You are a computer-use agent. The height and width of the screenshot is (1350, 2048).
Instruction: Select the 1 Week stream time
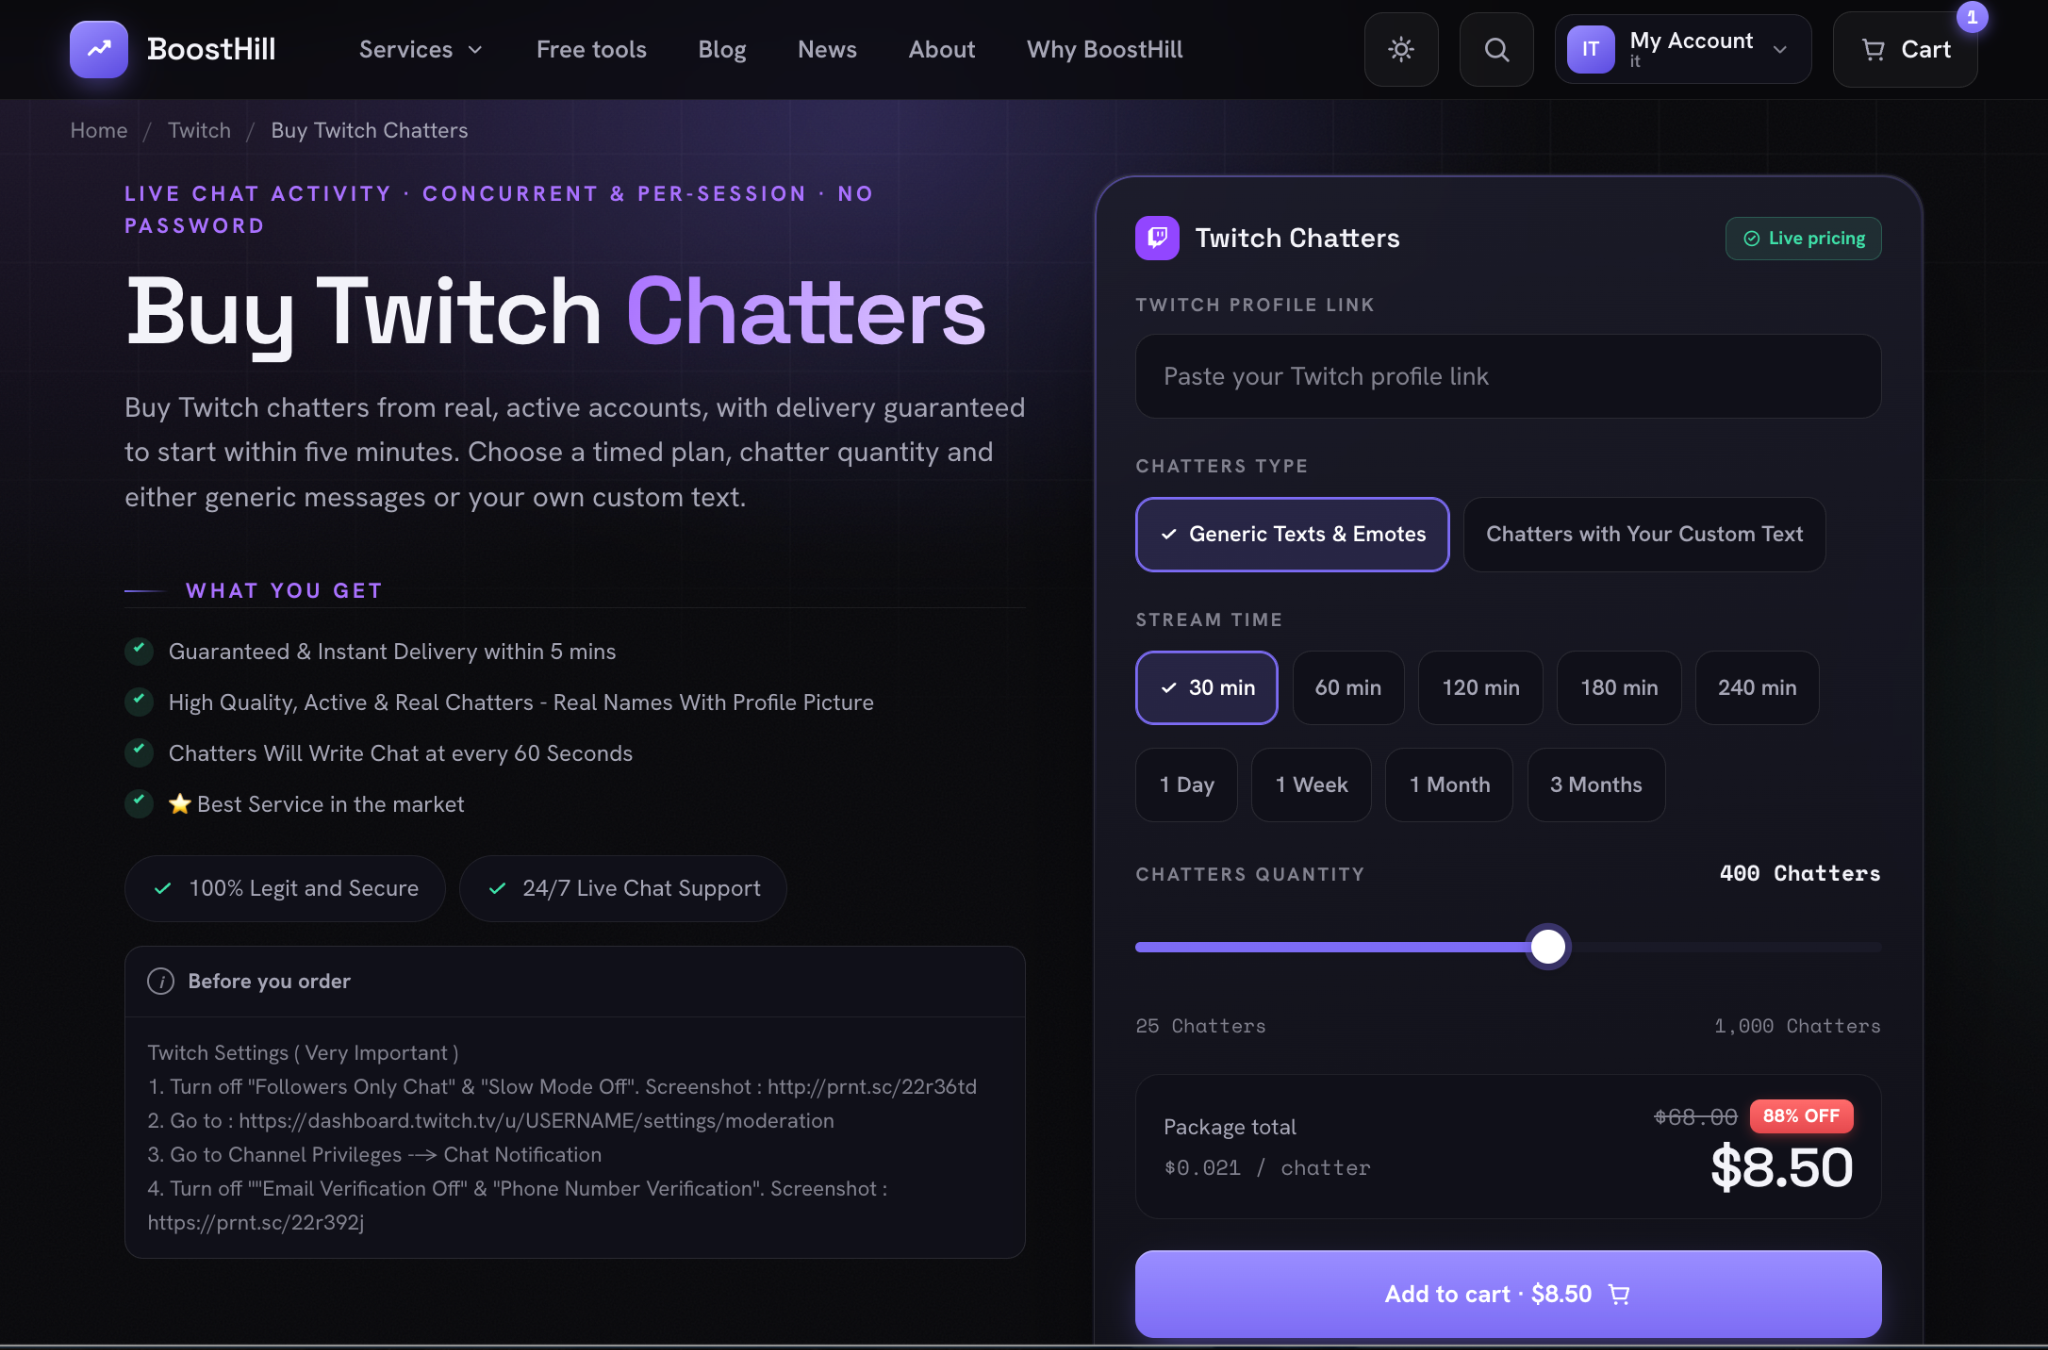[x=1311, y=785]
